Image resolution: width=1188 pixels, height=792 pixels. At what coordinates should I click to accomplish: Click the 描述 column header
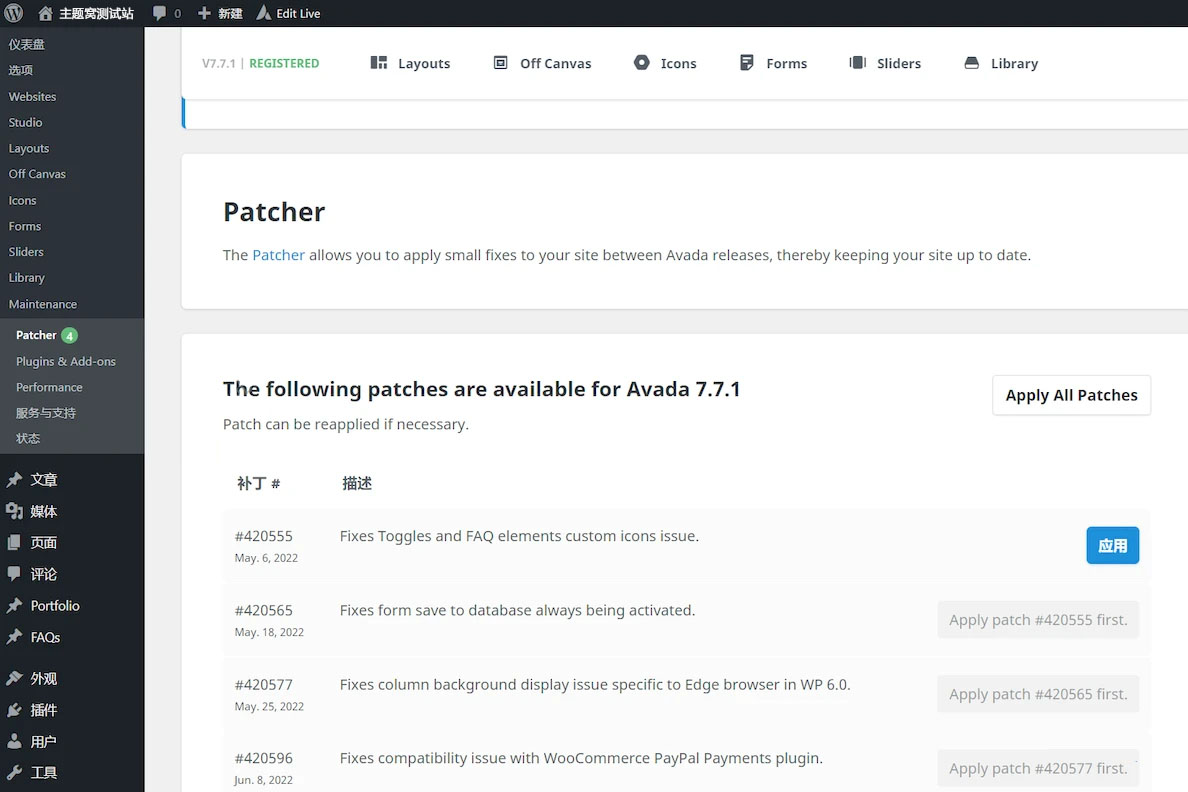point(357,484)
